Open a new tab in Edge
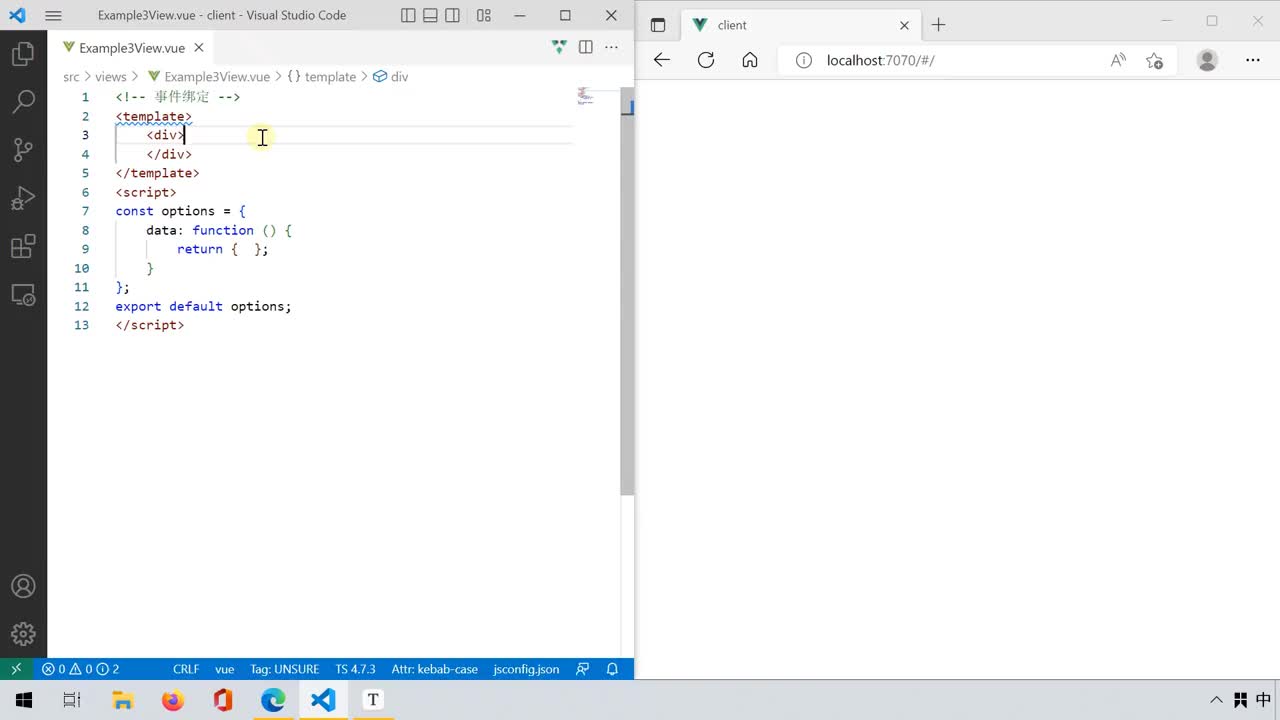The image size is (1280, 720). 938,25
